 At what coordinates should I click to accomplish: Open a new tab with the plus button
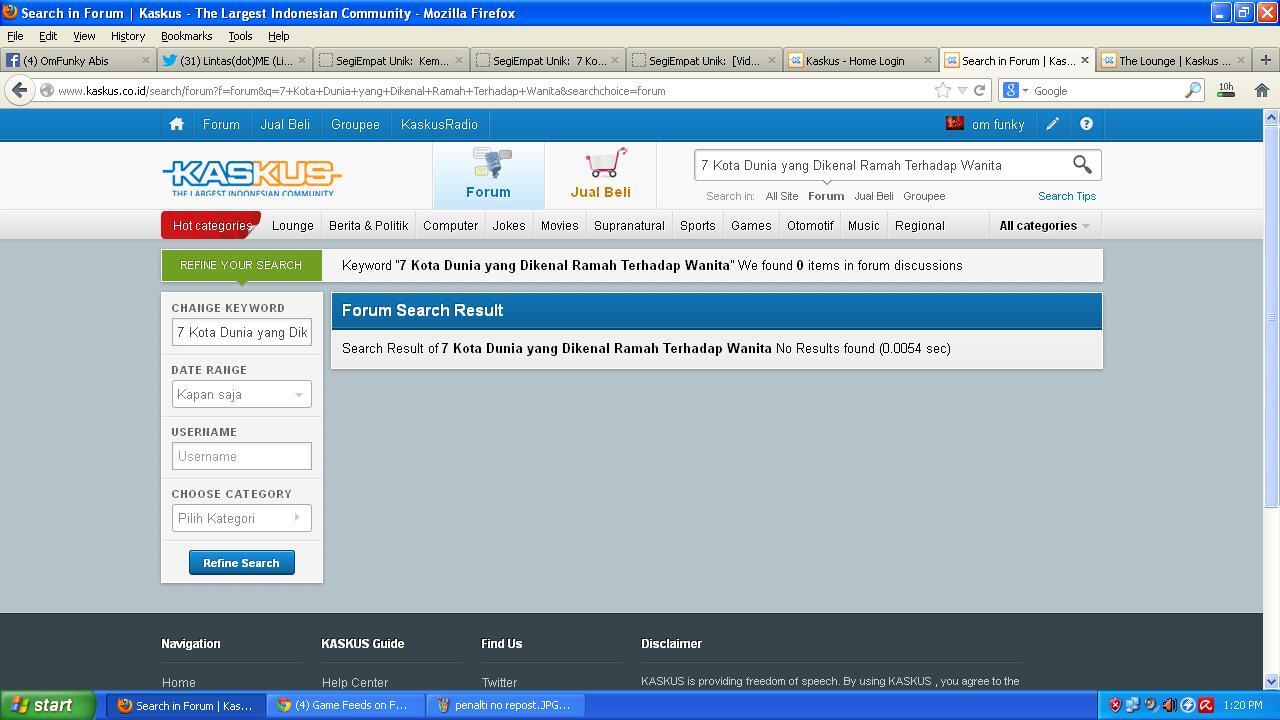(x=1266, y=60)
